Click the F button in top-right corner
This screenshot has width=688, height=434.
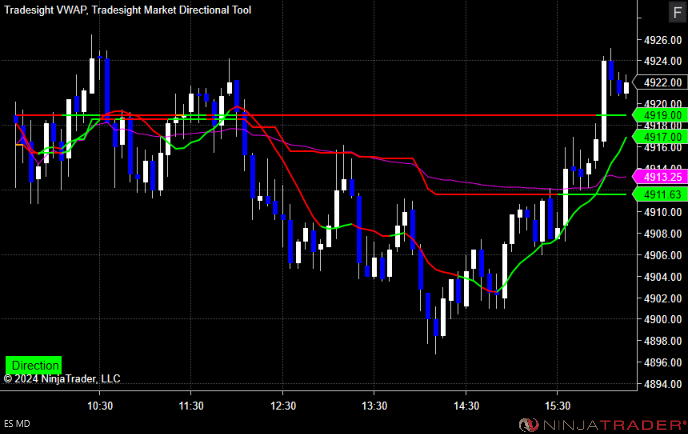(x=678, y=12)
